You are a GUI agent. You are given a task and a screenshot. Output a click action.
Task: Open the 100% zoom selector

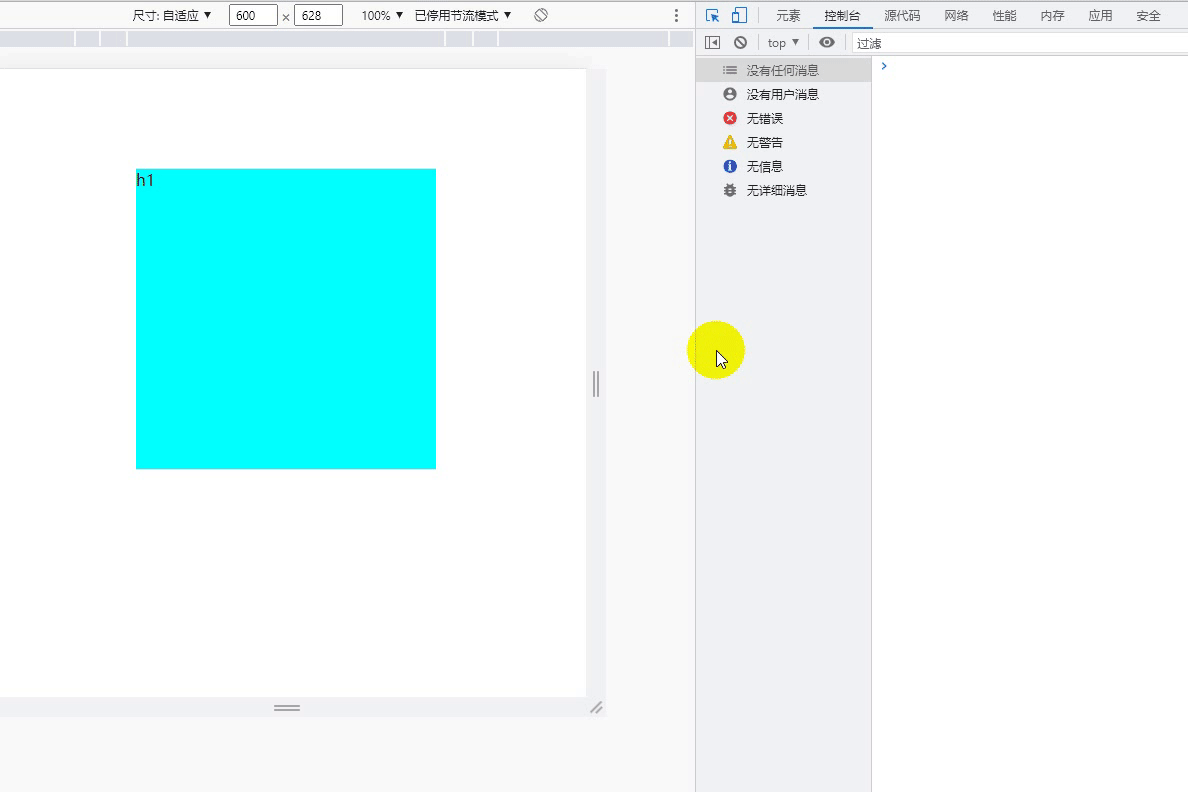pos(379,15)
